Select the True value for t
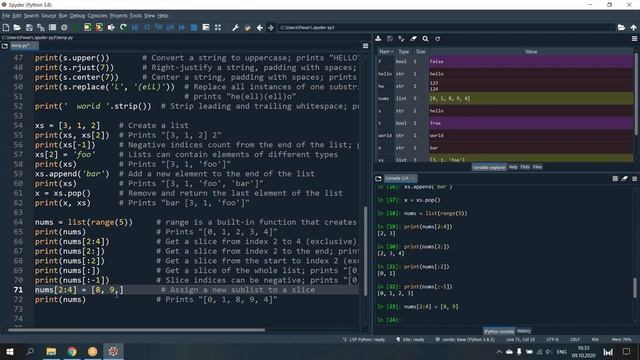The image size is (640, 360). [531, 123]
